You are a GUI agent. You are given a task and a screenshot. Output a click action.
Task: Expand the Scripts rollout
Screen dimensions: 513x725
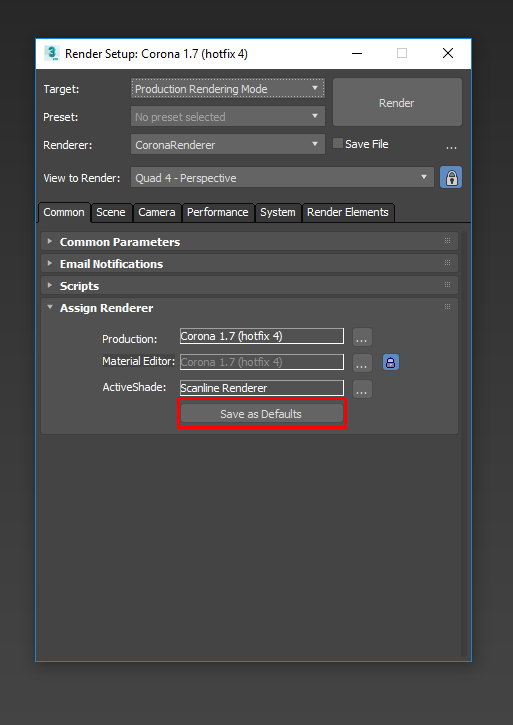[249, 286]
